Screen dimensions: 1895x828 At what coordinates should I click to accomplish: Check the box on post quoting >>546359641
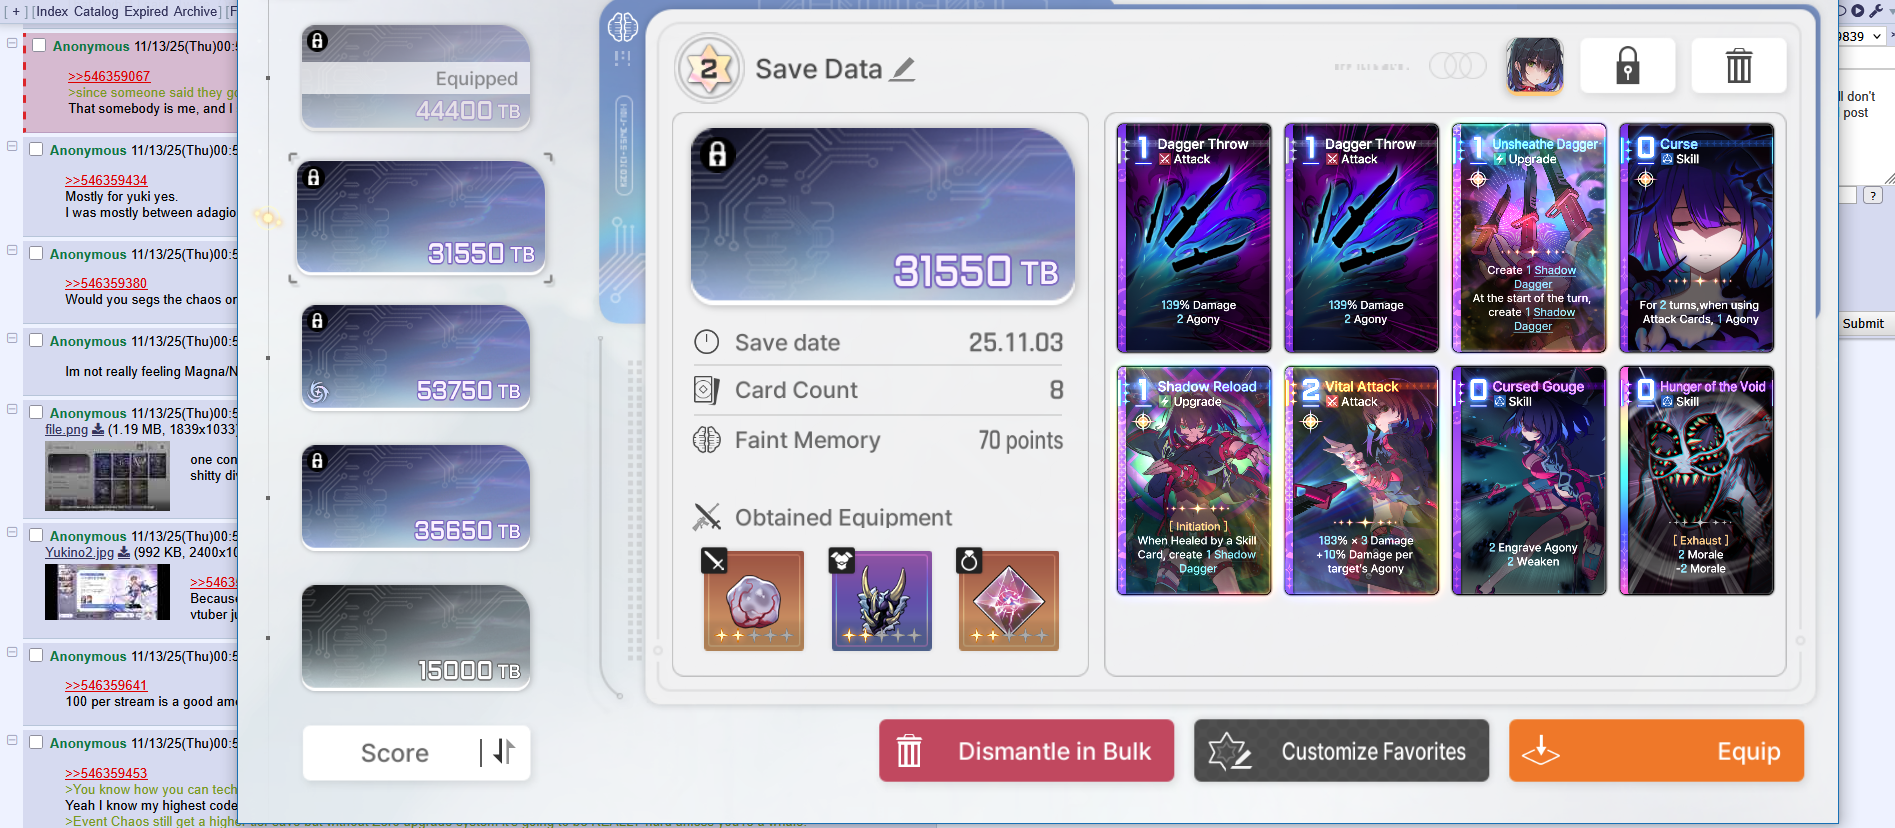36,655
